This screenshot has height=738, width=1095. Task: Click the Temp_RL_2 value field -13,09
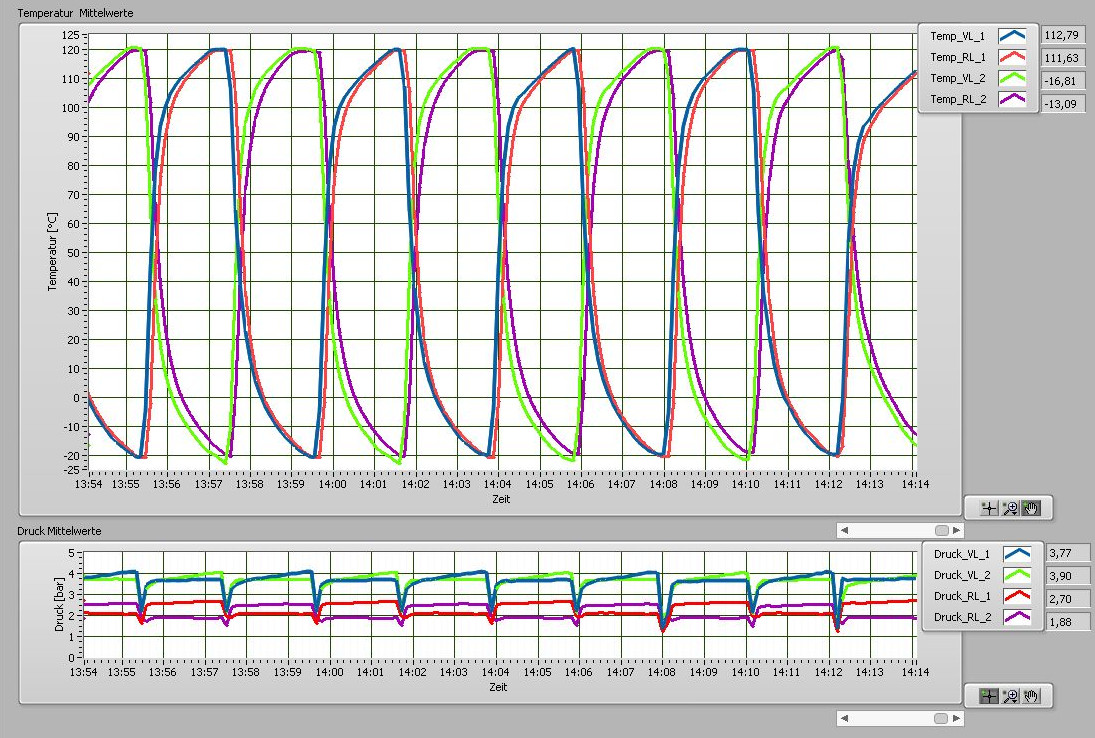[x=1063, y=104]
